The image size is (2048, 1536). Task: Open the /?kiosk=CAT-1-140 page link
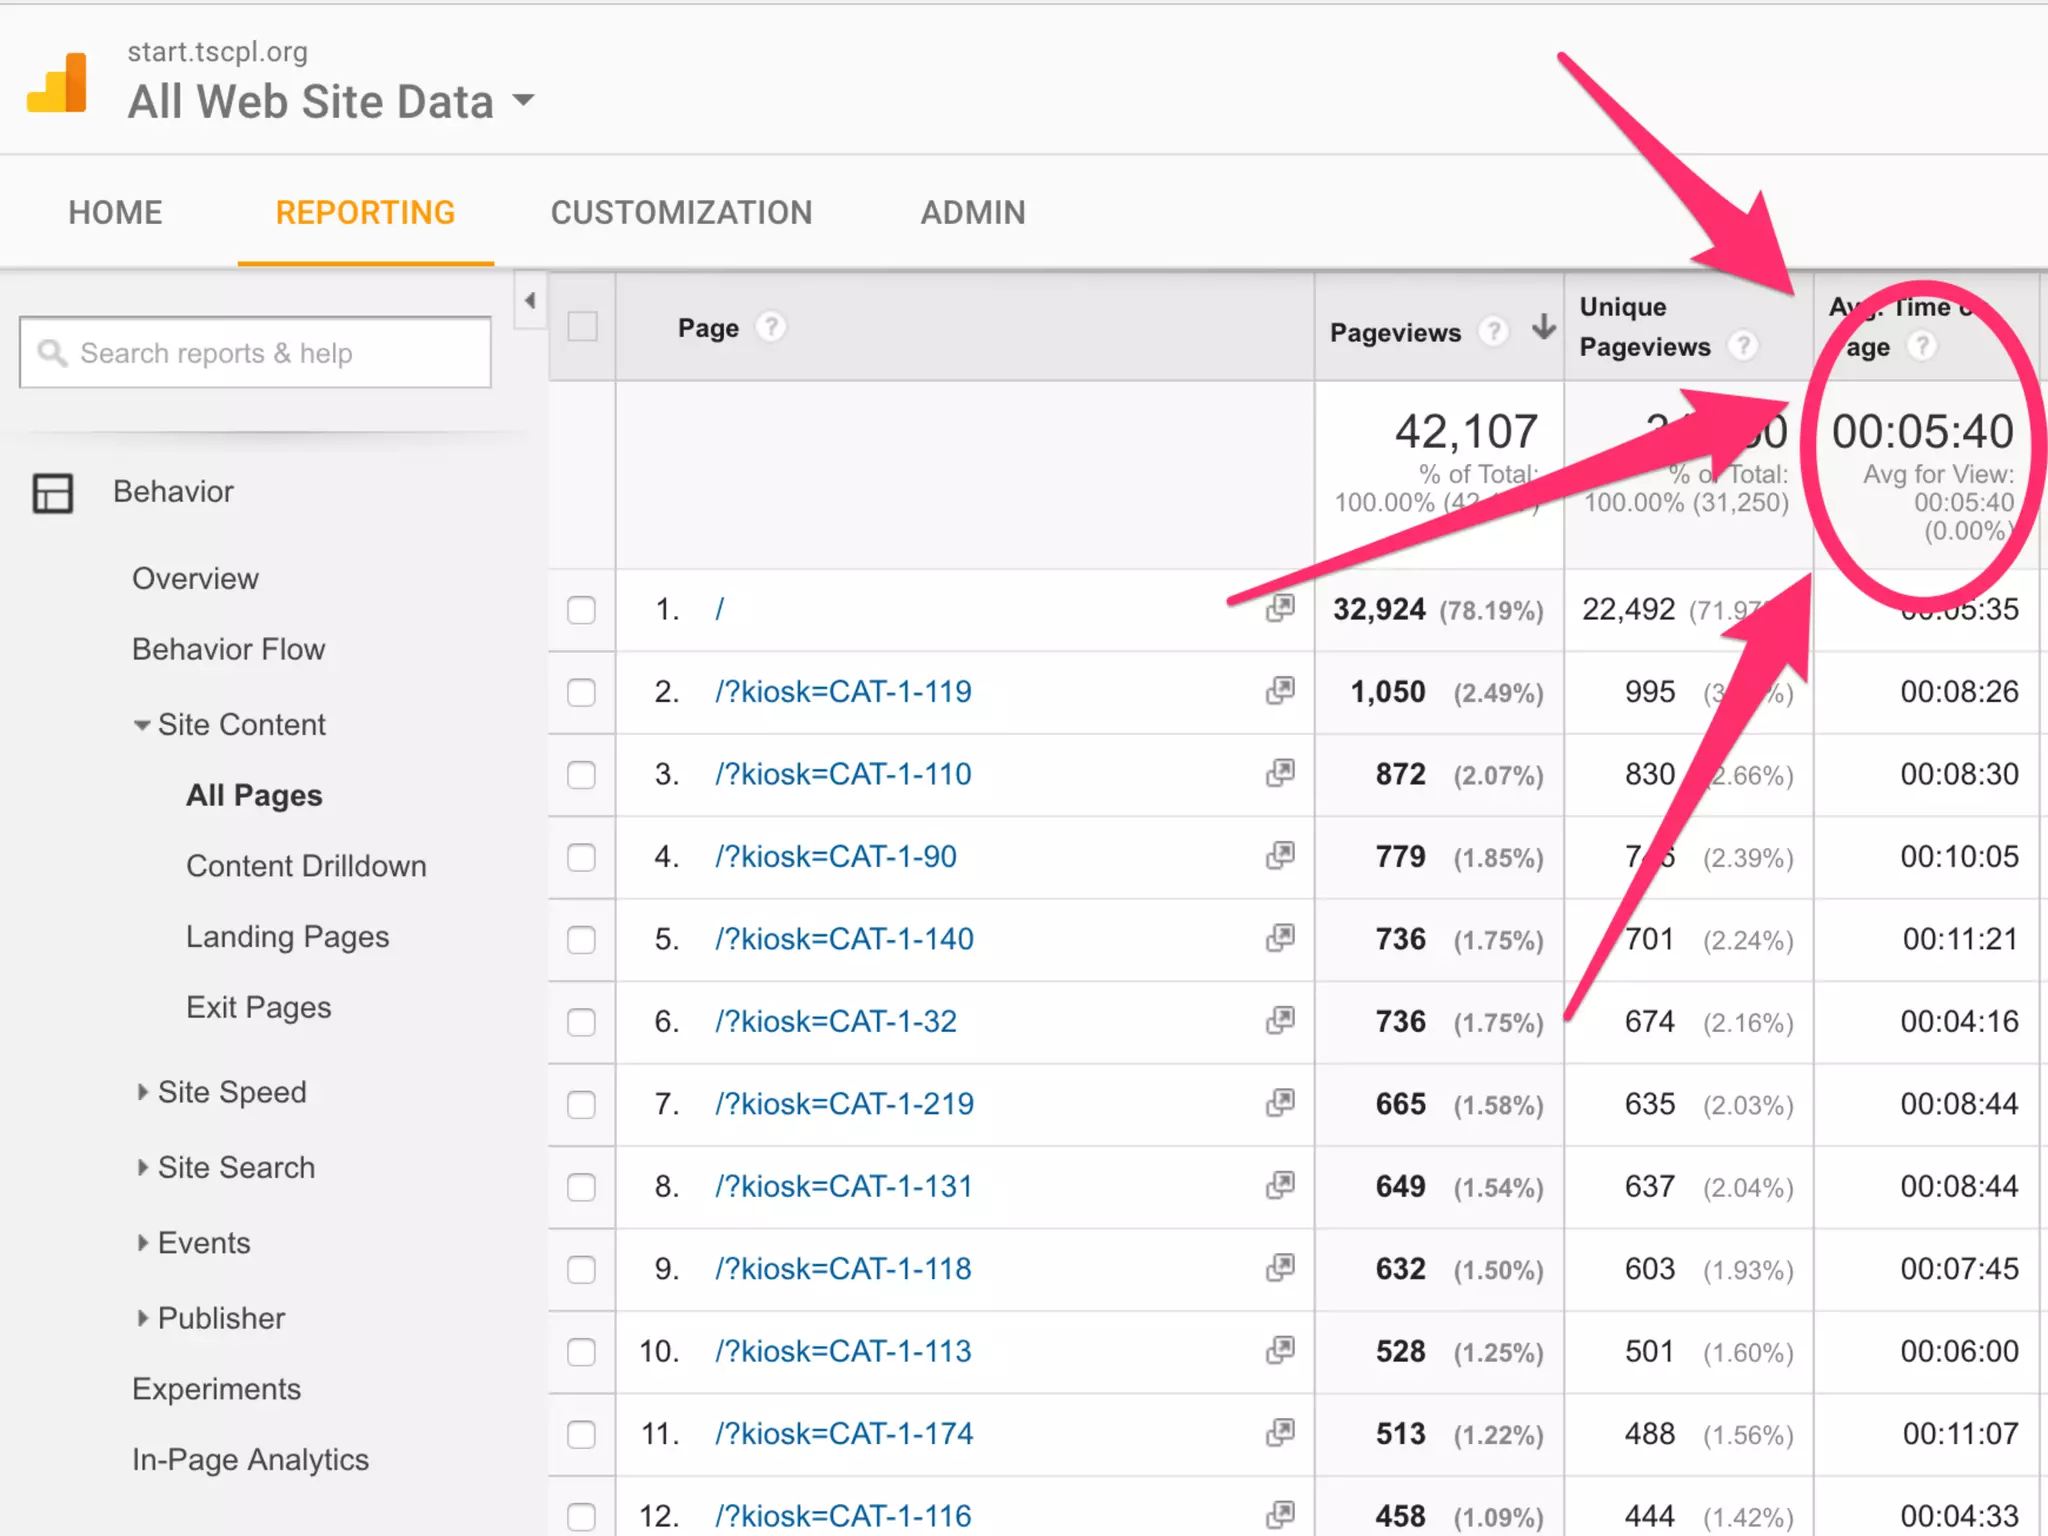coord(844,939)
